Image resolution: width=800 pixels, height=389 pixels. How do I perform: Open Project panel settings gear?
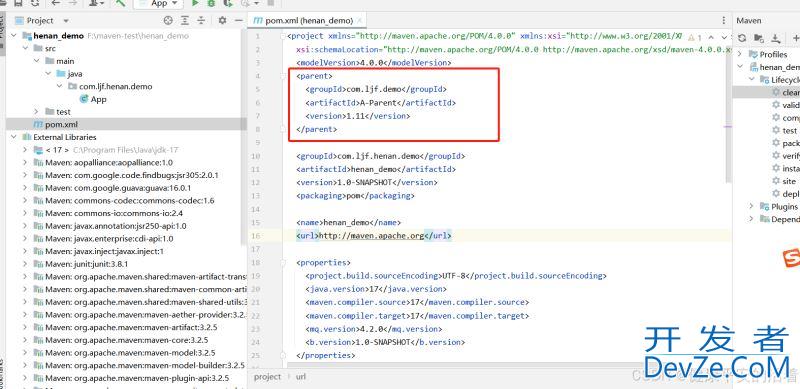[222, 20]
